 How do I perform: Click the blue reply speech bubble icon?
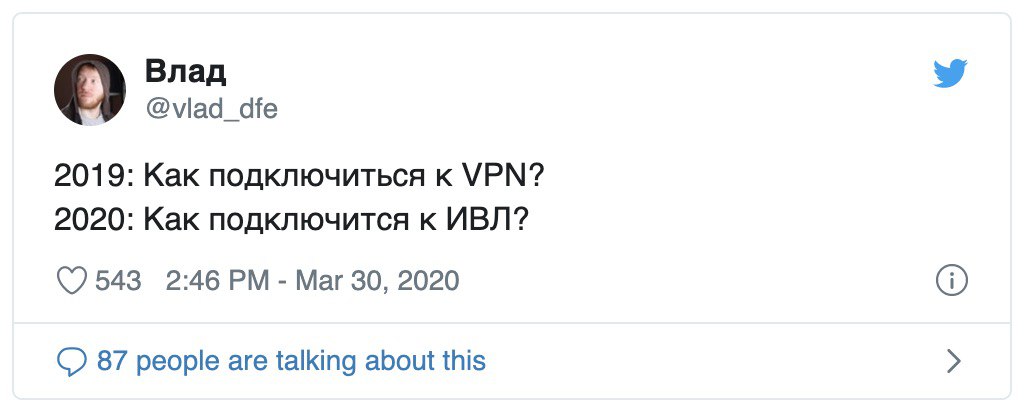point(72,360)
